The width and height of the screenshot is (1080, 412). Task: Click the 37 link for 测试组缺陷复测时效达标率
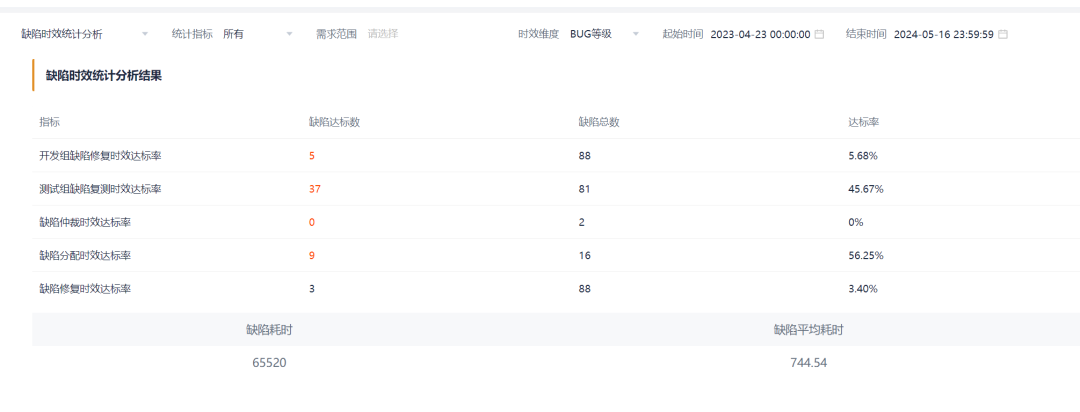click(315, 189)
